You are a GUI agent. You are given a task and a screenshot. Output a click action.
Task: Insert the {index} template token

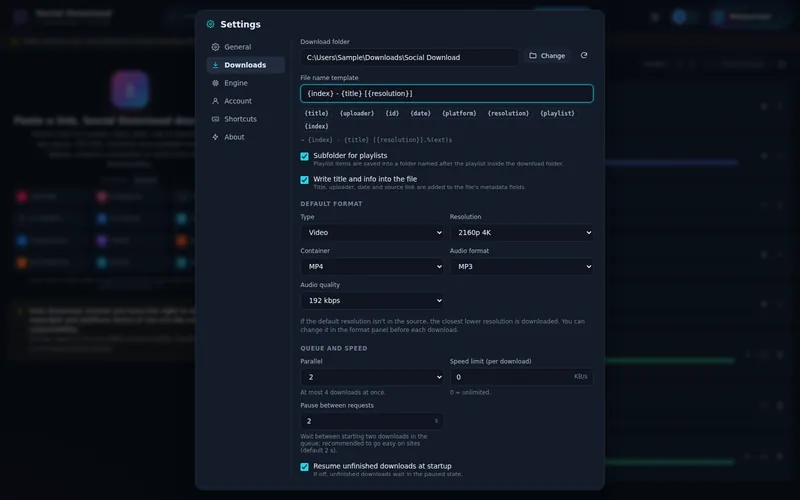click(x=316, y=126)
